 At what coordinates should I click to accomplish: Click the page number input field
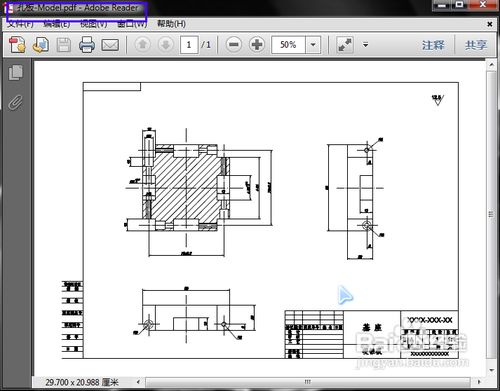pyautogui.click(x=189, y=45)
